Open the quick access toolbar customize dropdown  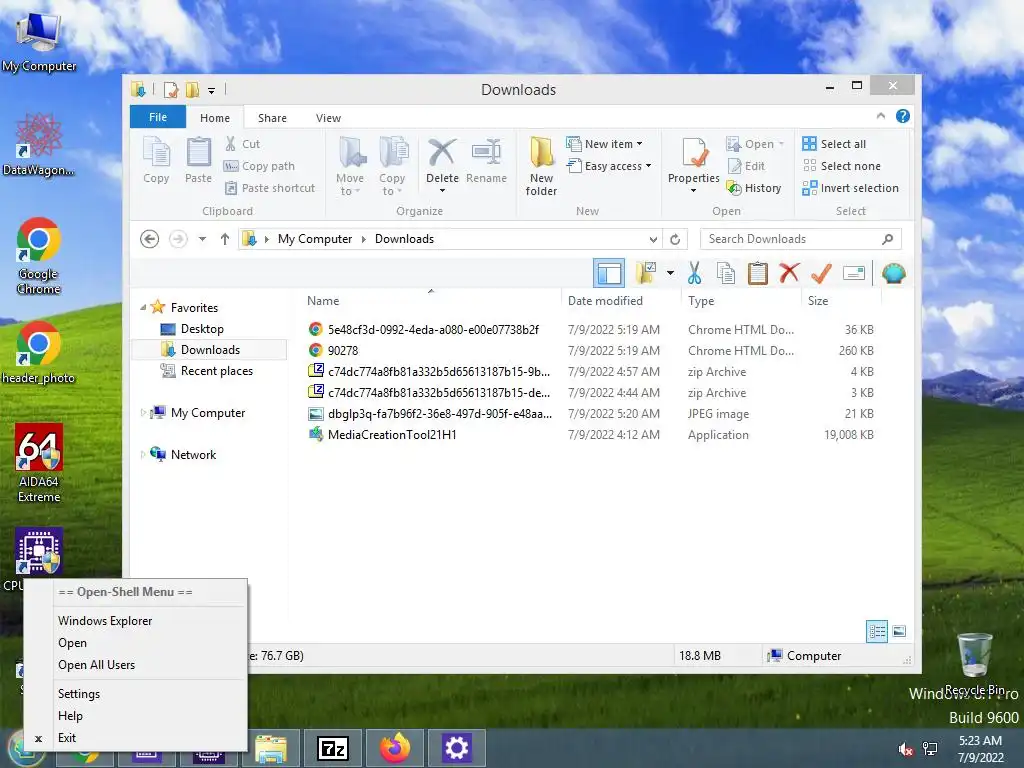click(x=212, y=91)
